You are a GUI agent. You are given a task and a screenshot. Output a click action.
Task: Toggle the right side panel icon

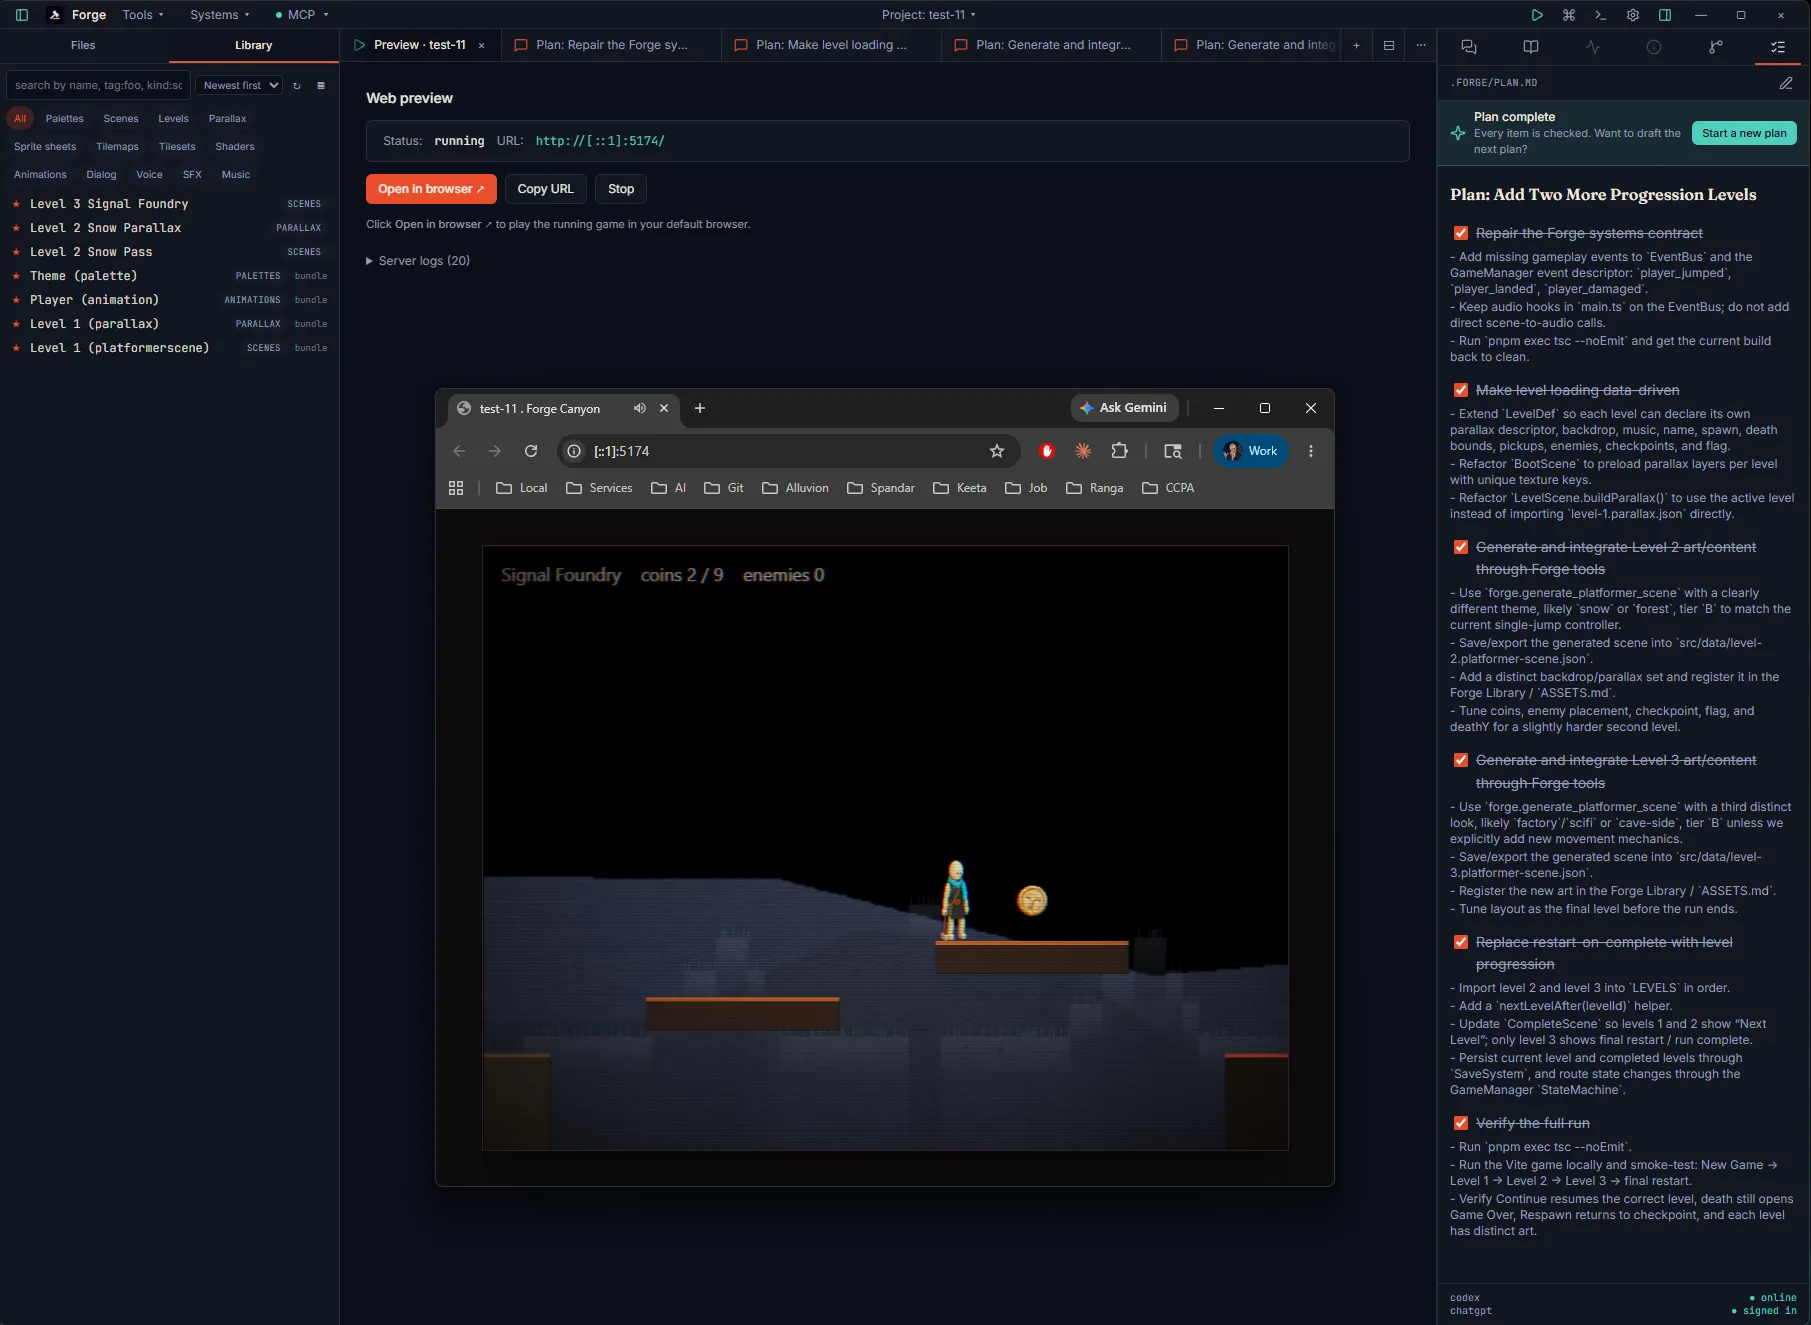(x=1665, y=15)
